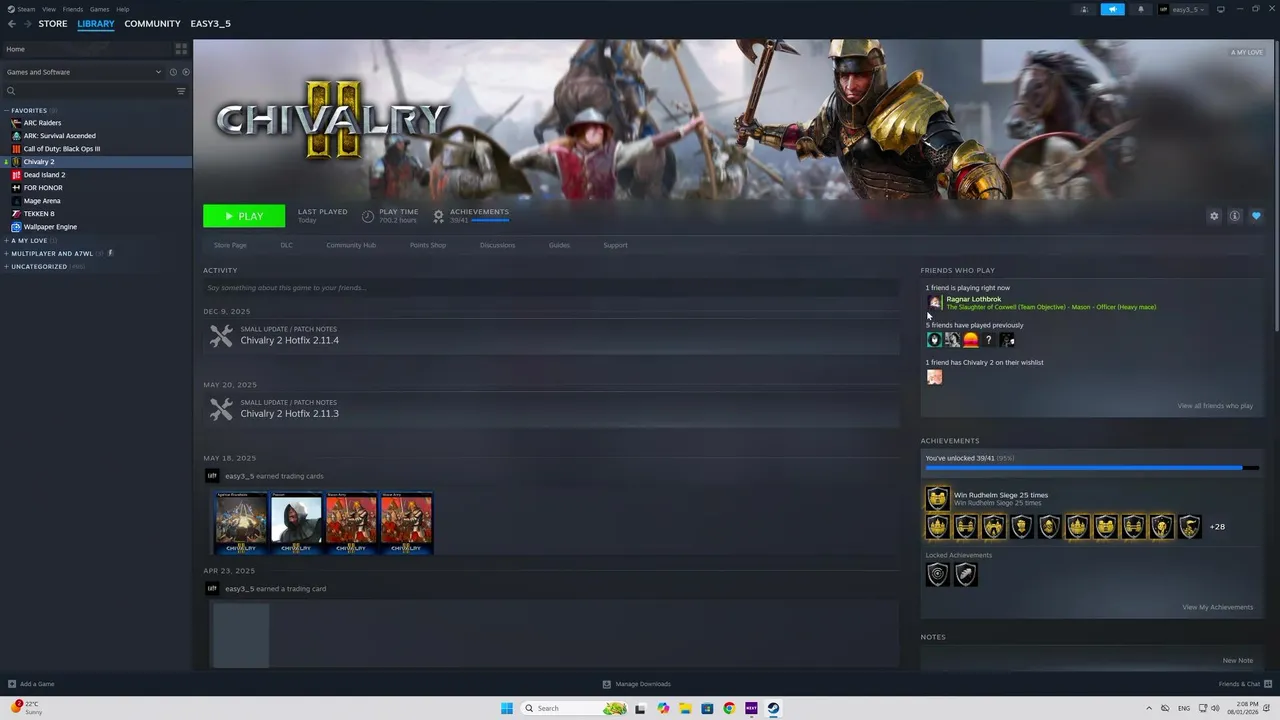The height and width of the screenshot is (720, 1280).
Task: Open the Friends menu
Action: (73, 9)
